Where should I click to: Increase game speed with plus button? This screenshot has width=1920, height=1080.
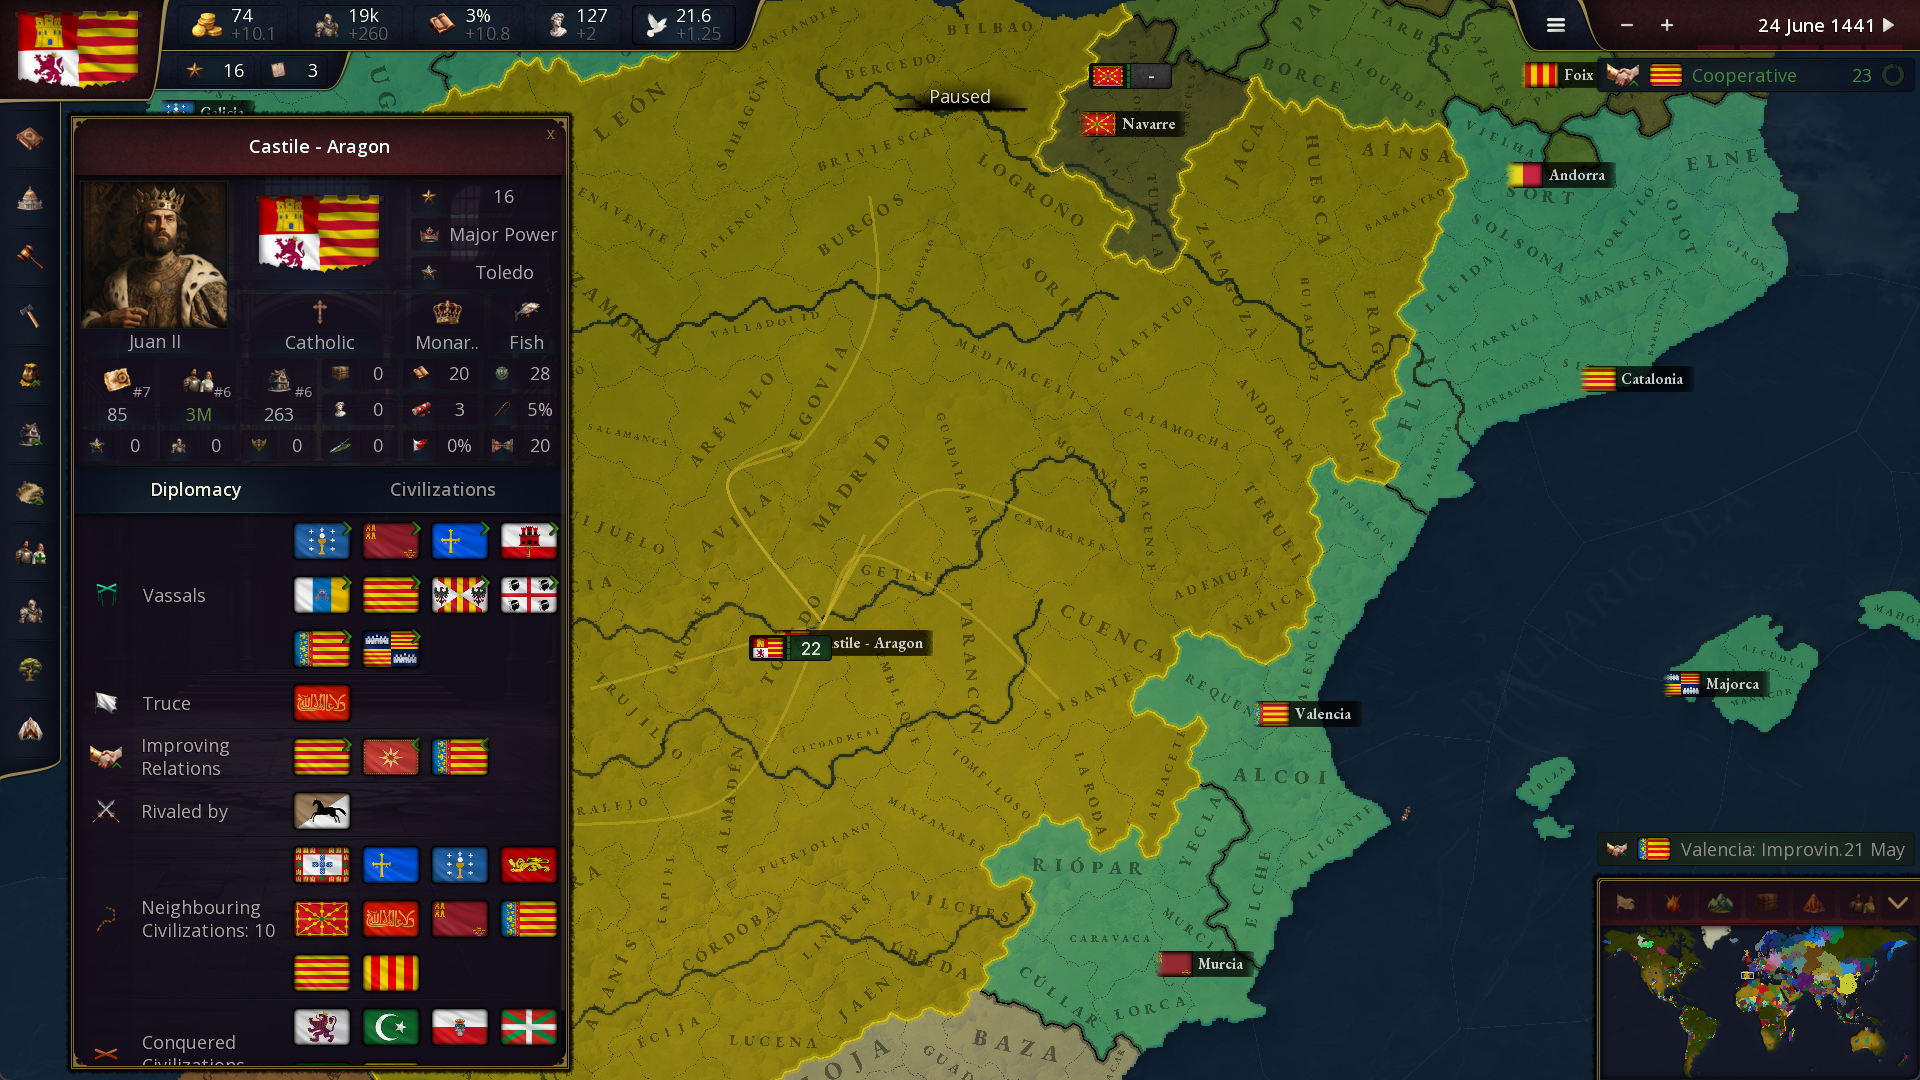point(1667,25)
